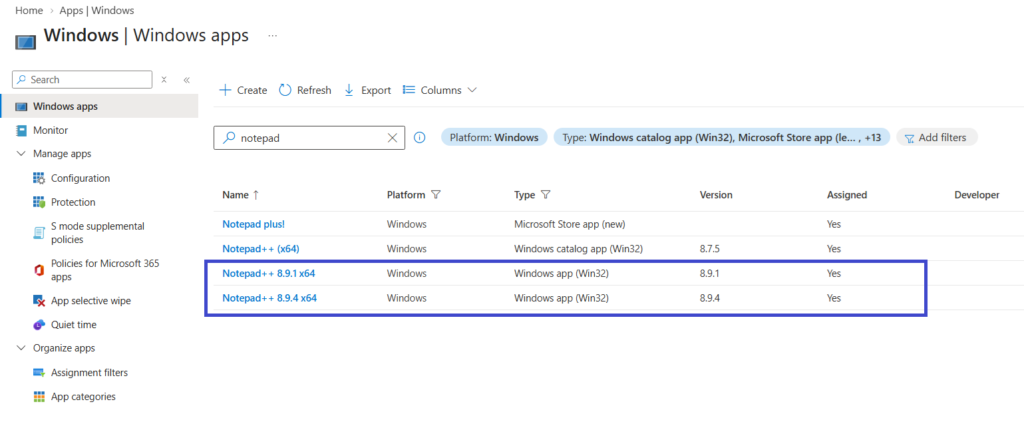Click Add filters button
Screen dimensions: 1024x424
[936, 138]
